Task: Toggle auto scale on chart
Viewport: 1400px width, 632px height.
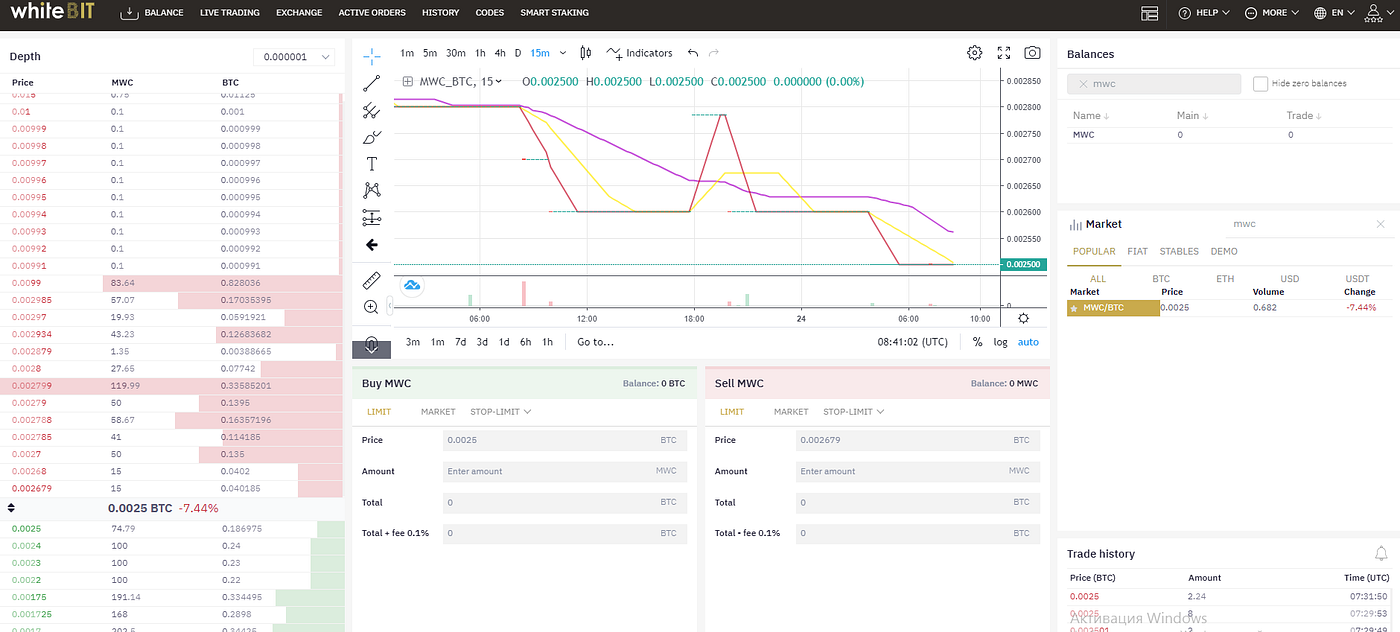Action: click(1028, 342)
